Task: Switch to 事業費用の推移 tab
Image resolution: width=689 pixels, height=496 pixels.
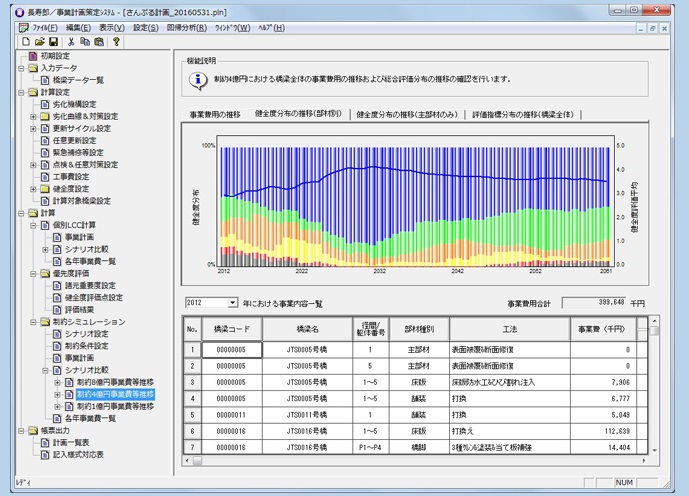Action: [x=215, y=115]
